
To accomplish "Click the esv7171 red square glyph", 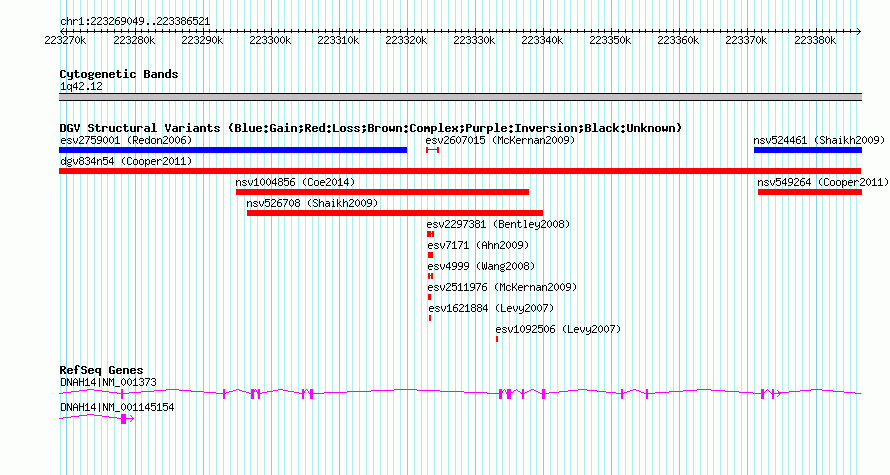I will pos(430,255).
